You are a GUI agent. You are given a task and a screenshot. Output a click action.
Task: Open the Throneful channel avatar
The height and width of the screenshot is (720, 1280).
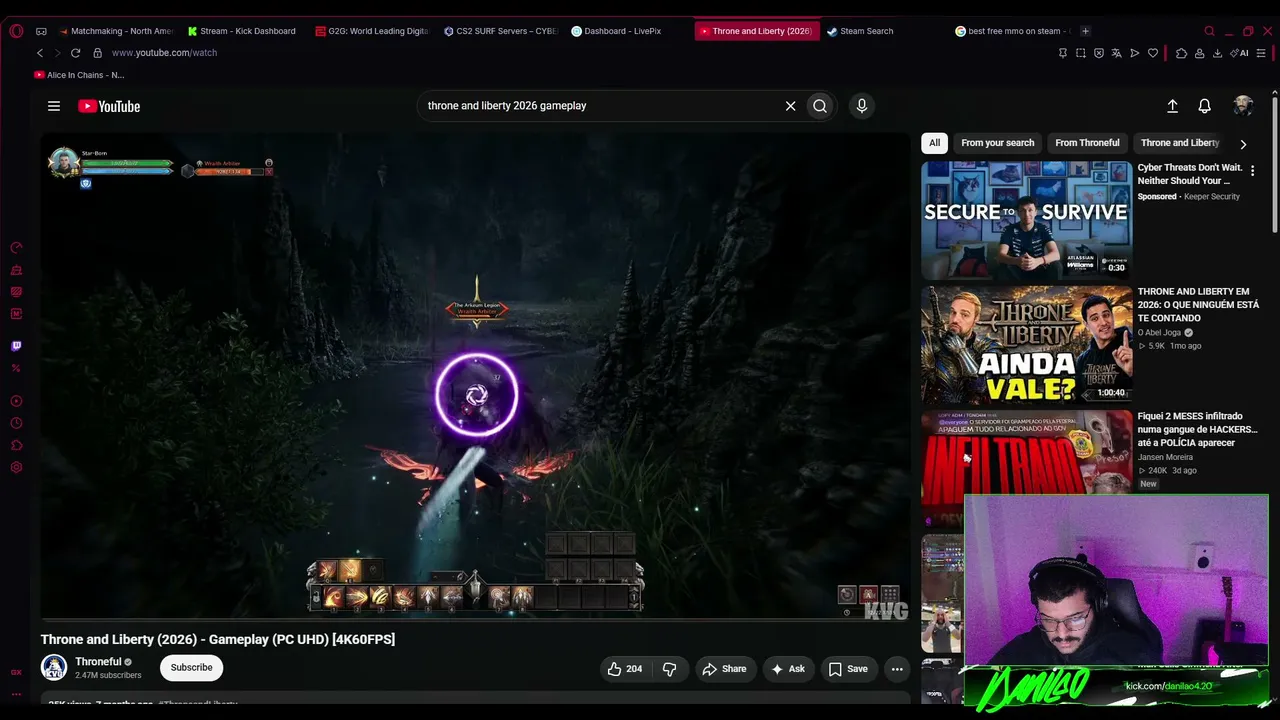(54, 668)
